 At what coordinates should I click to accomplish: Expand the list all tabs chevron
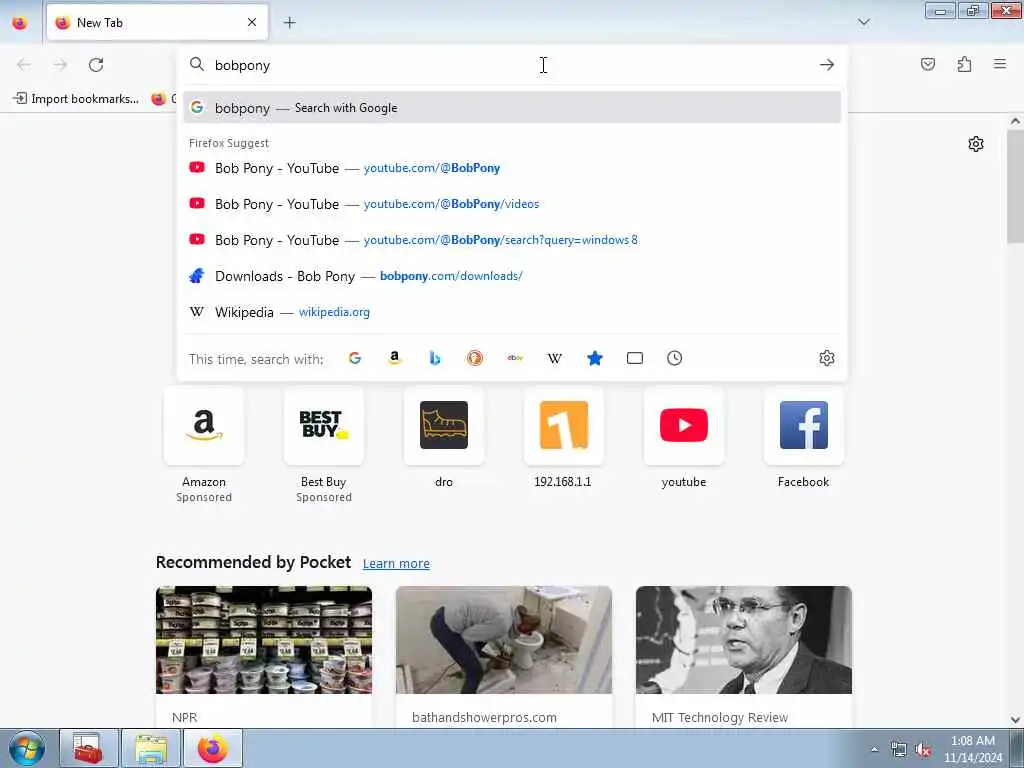(863, 22)
